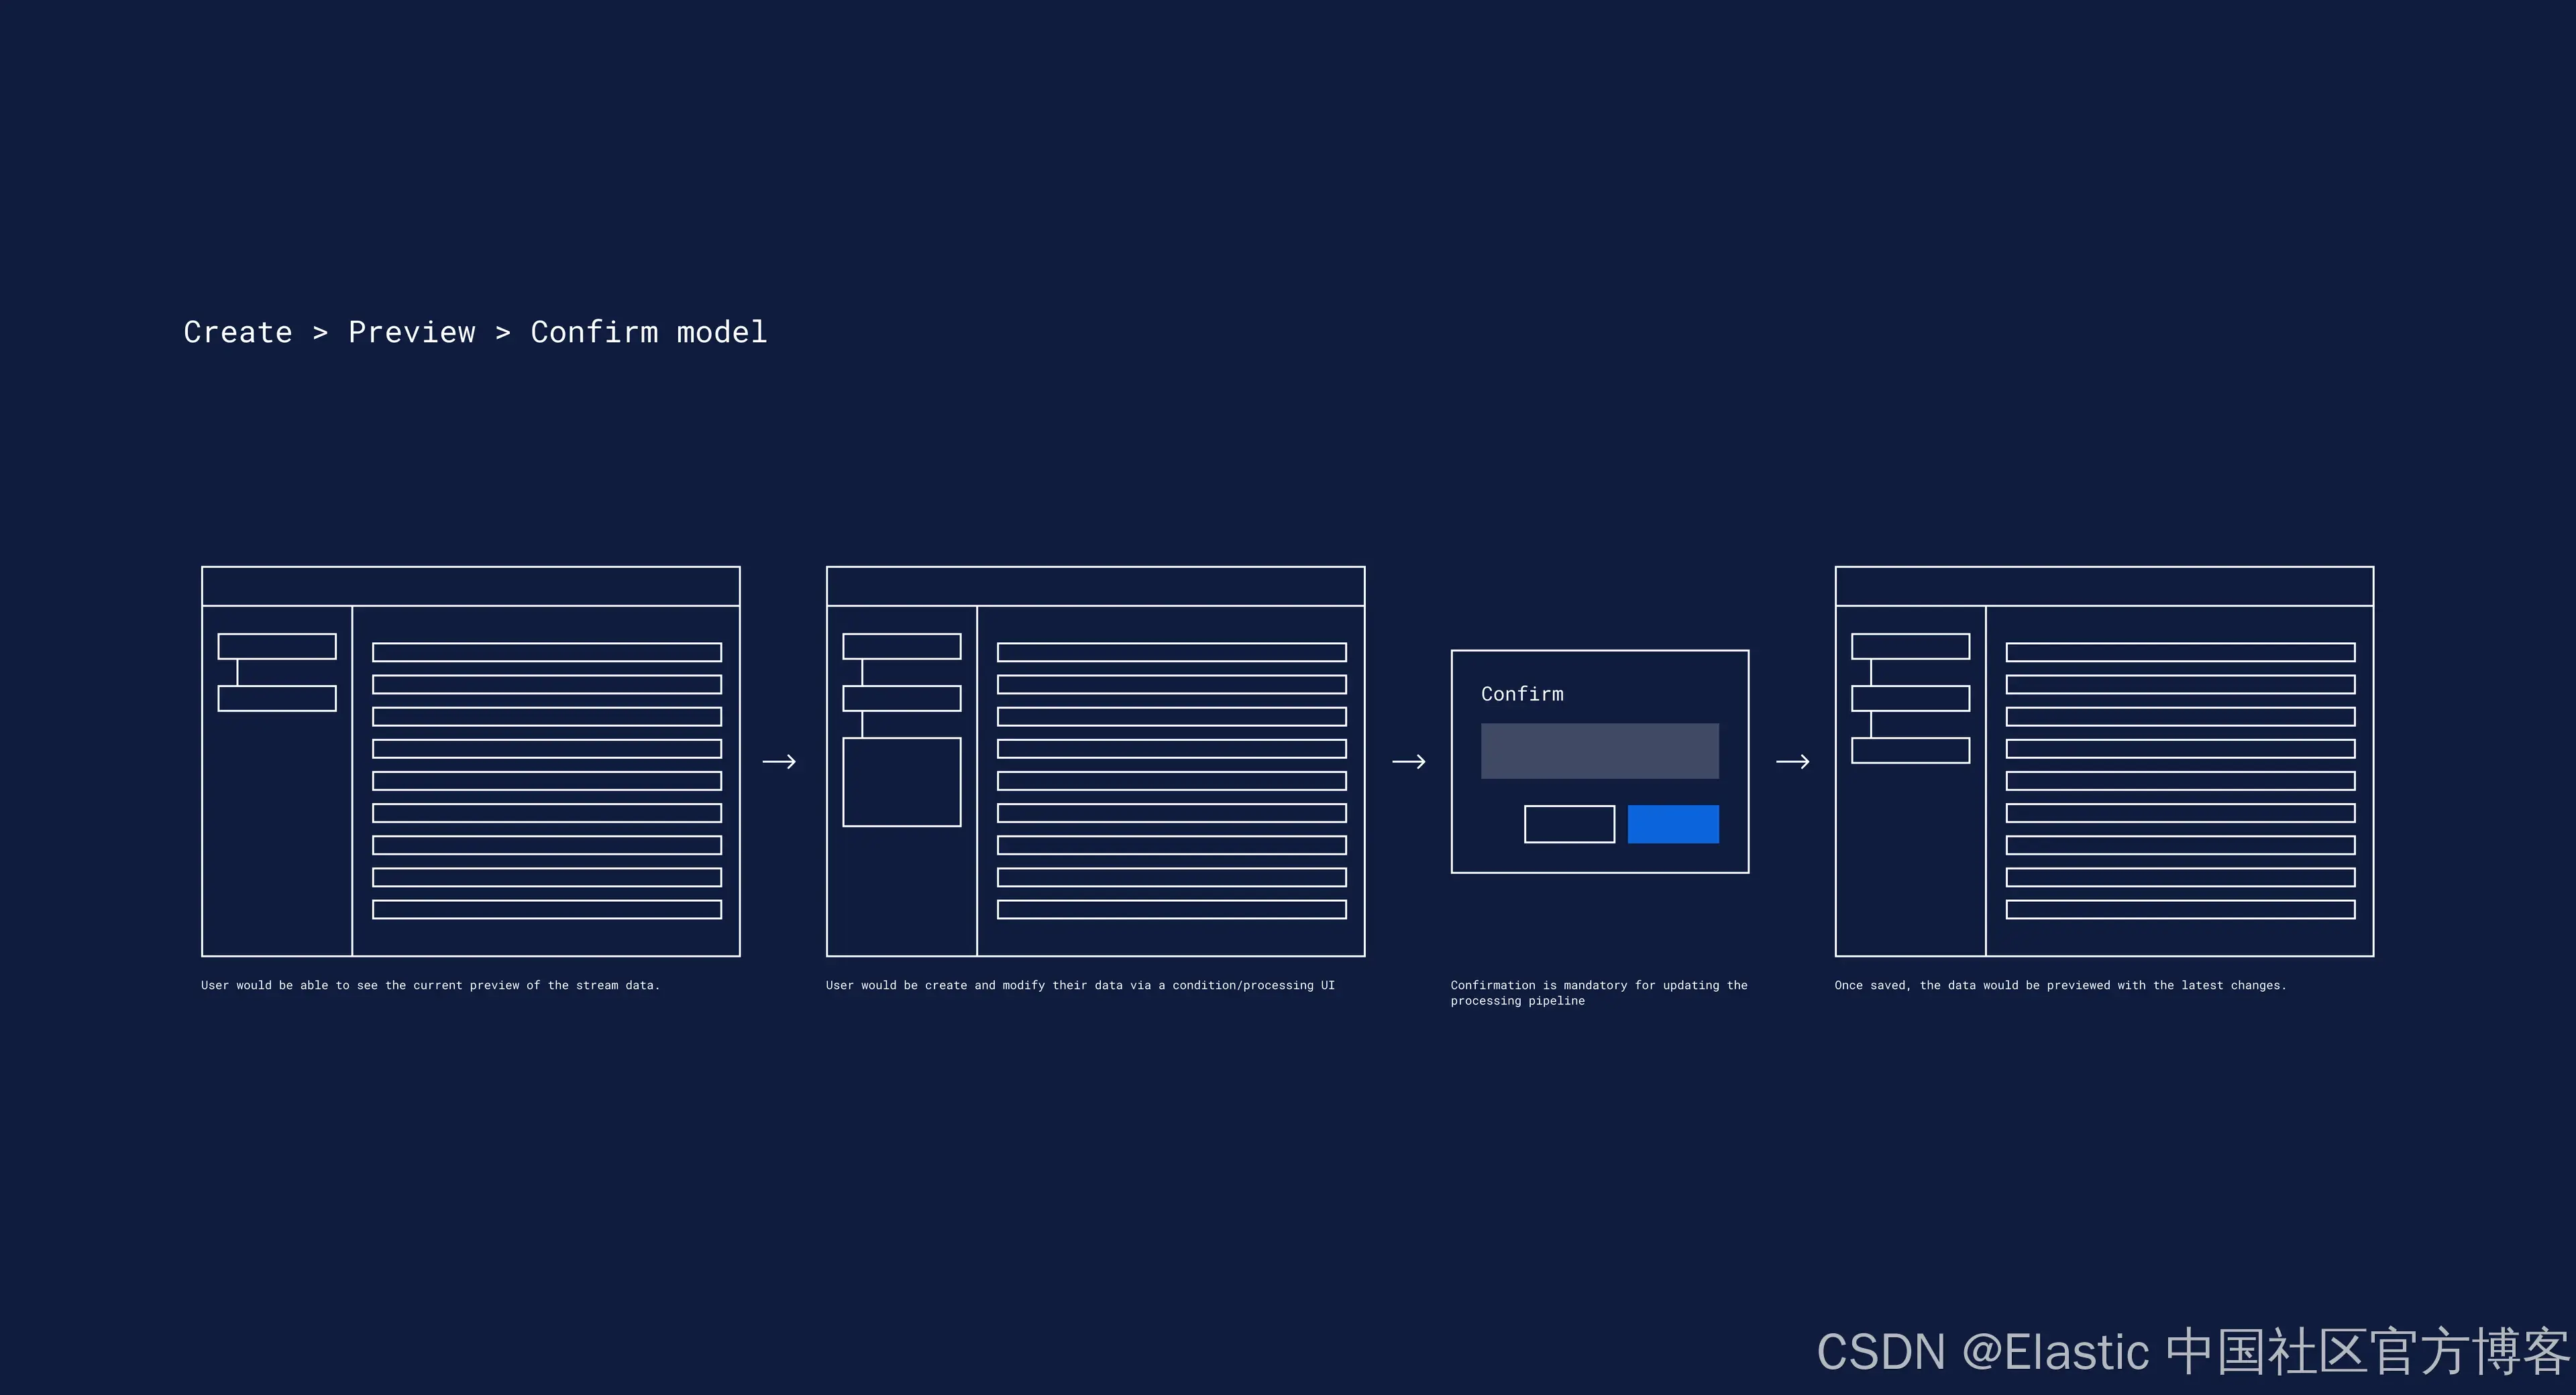Click the outlined cancel button in Confirm dialog
2576x1395 pixels.
click(1569, 824)
